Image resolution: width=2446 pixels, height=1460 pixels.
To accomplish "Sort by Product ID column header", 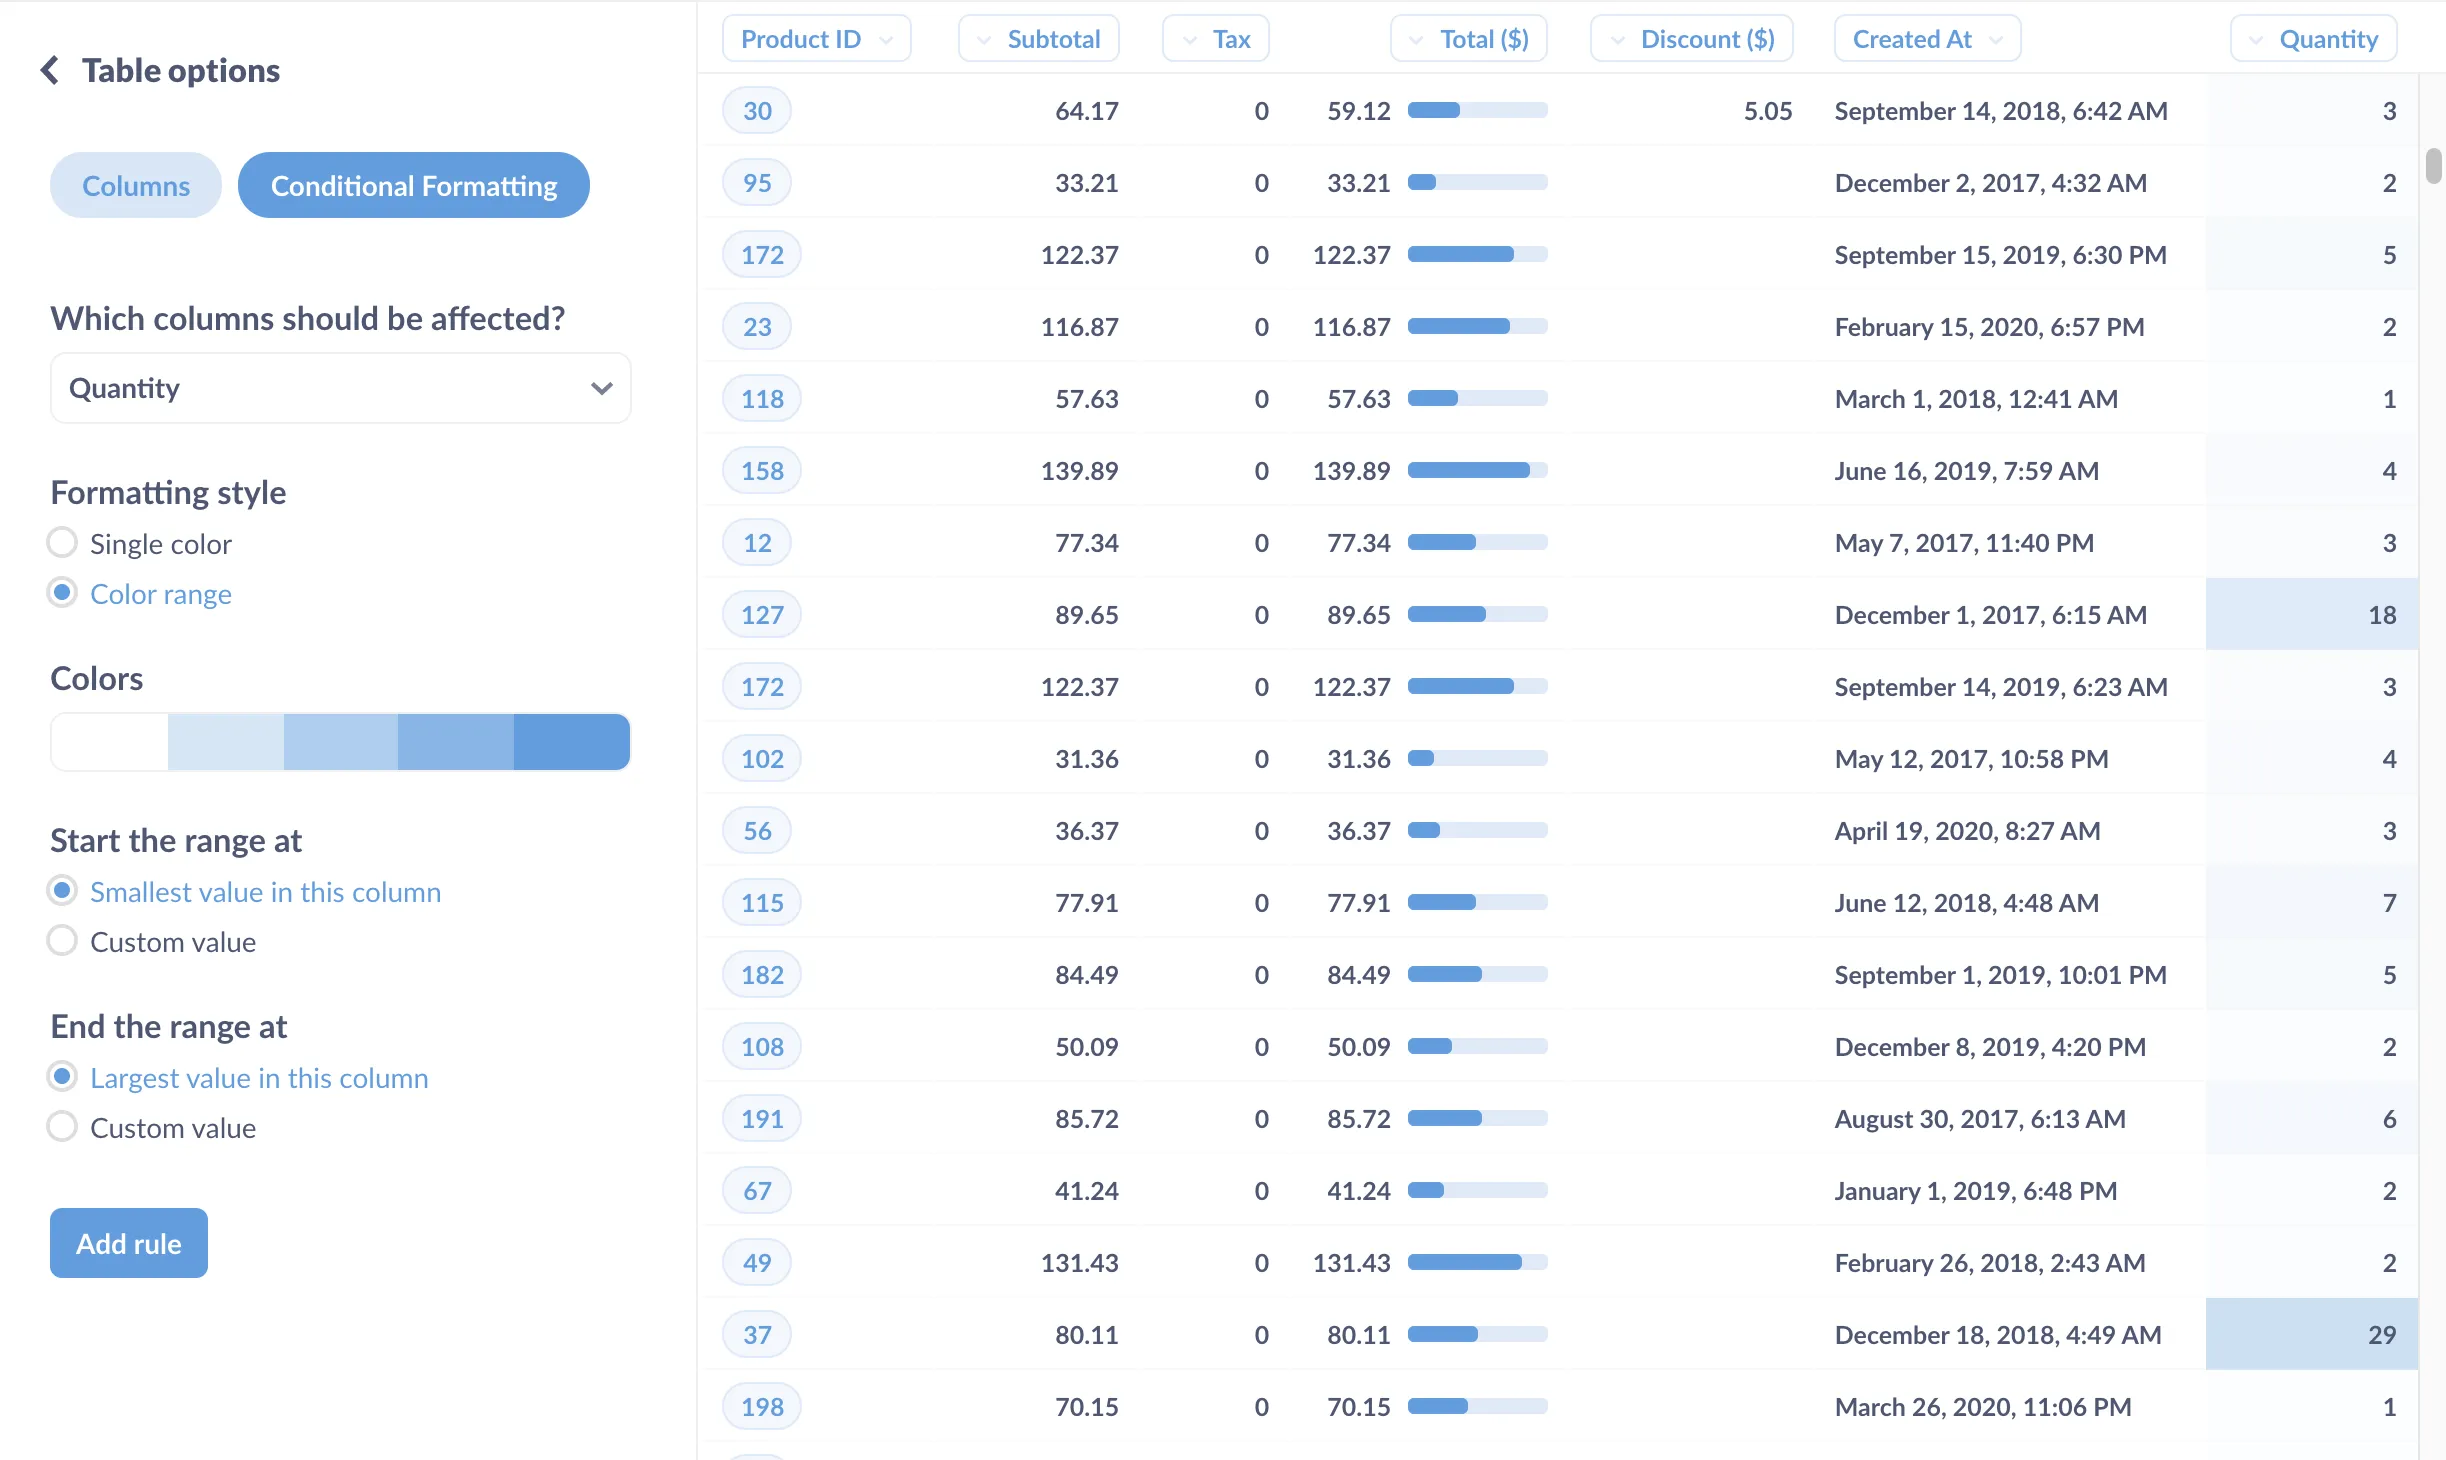I will (x=817, y=39).
